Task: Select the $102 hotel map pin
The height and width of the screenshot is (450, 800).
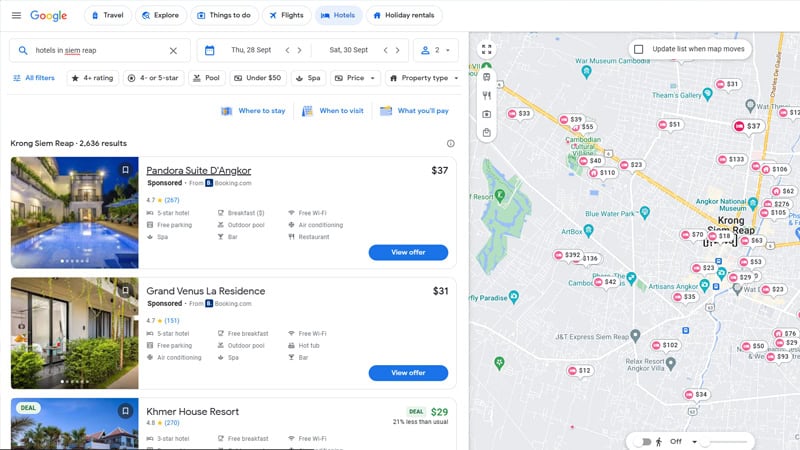Action: click(x=665, y=345)
